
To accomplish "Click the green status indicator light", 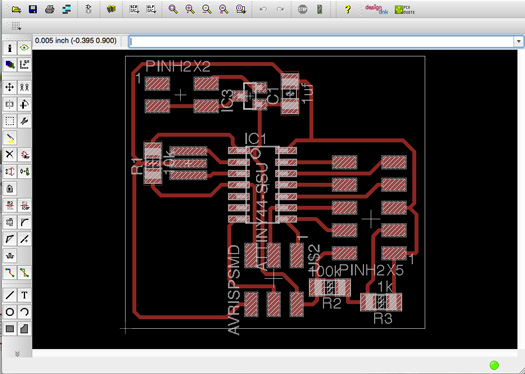I will point(494,365).
